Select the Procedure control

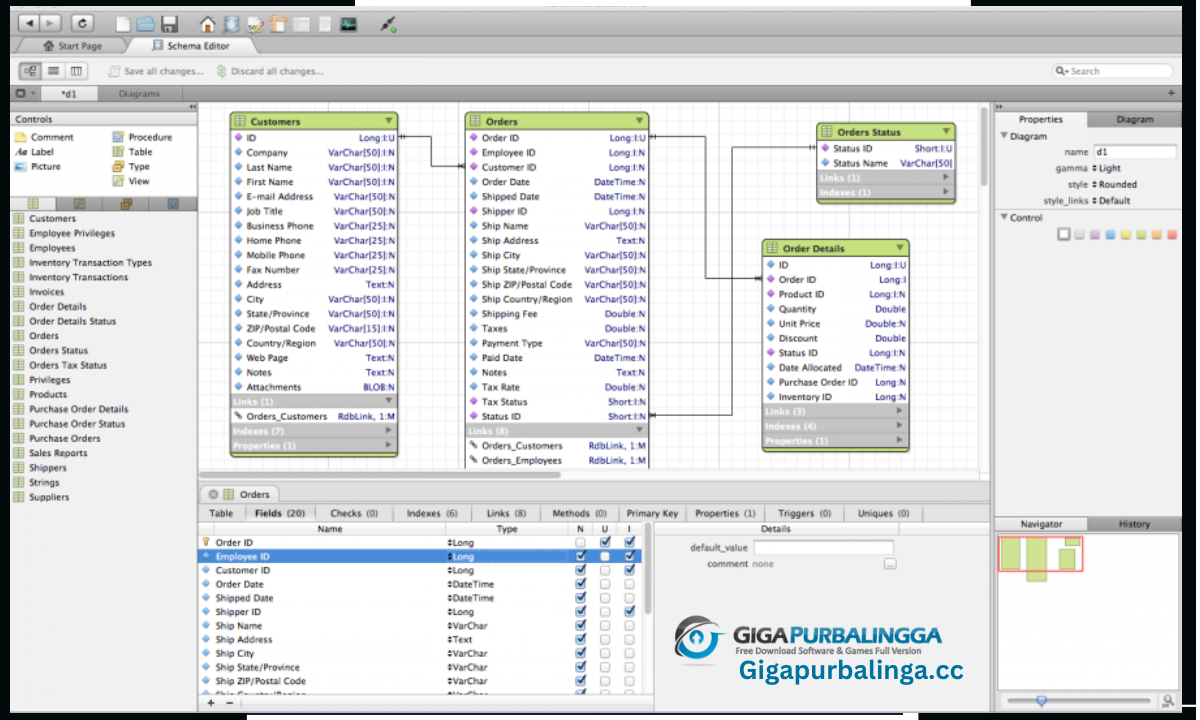pos(142,137)
